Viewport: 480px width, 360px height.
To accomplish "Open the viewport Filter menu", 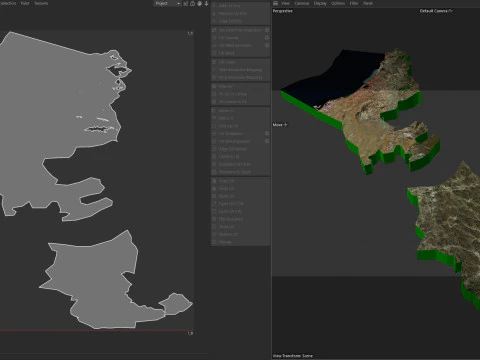I will click(x=354, y=3).
